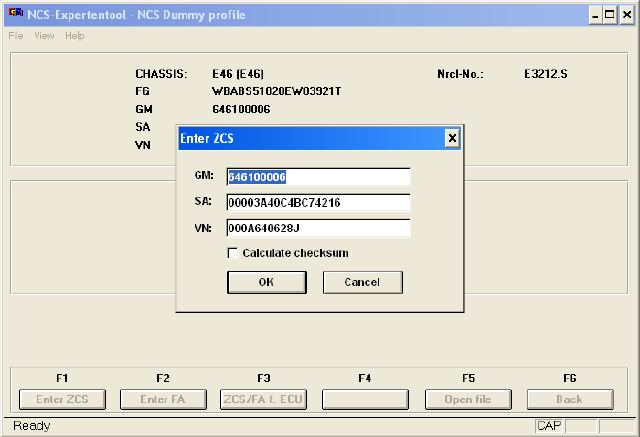Image resolution: width=640 pixels, height=437 pixels.
Task: Click the Calculate checksum label text
Action: pyautogui.click(x=296, y=253)
